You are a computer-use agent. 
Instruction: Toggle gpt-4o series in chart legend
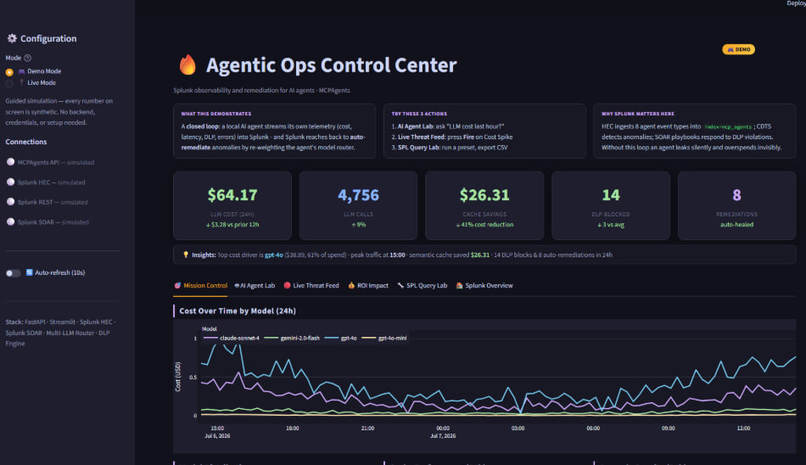pyautogui.click(x=341, y=338)
